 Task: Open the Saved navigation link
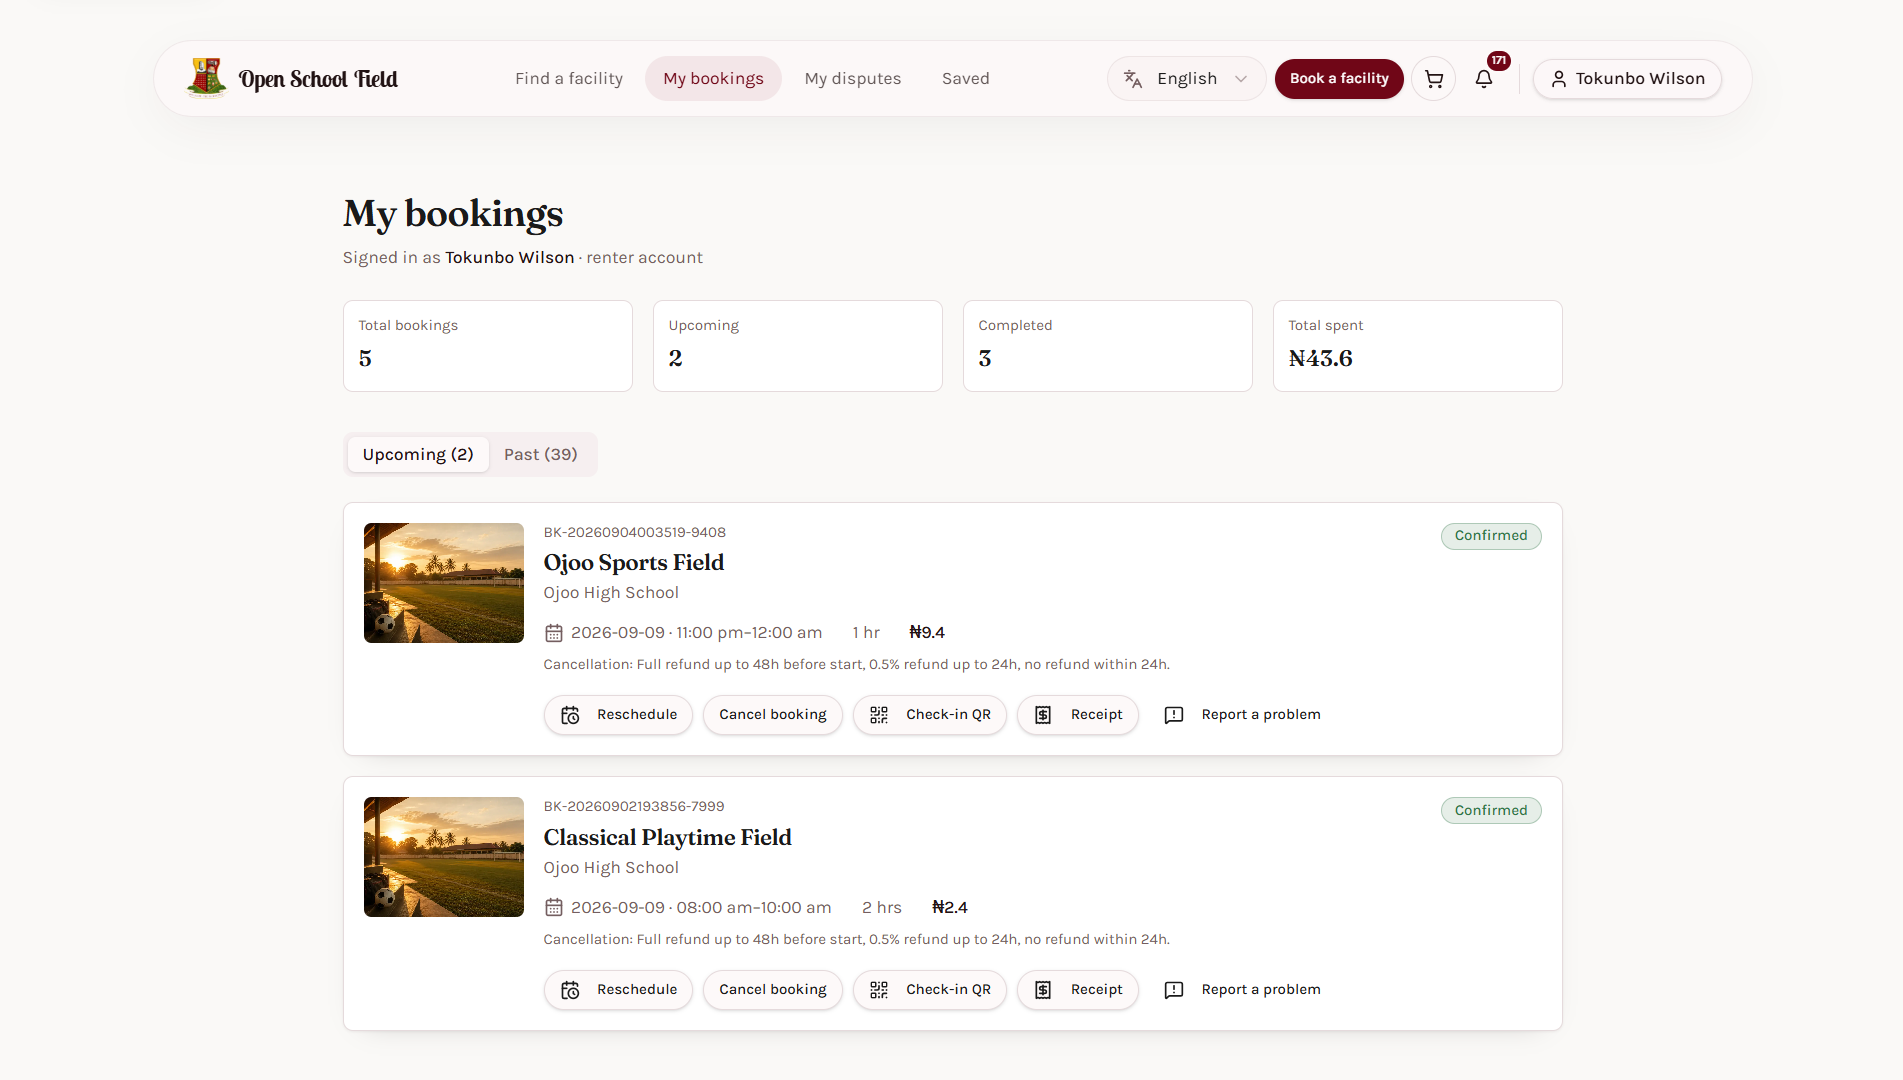click(x=966, y=79)
